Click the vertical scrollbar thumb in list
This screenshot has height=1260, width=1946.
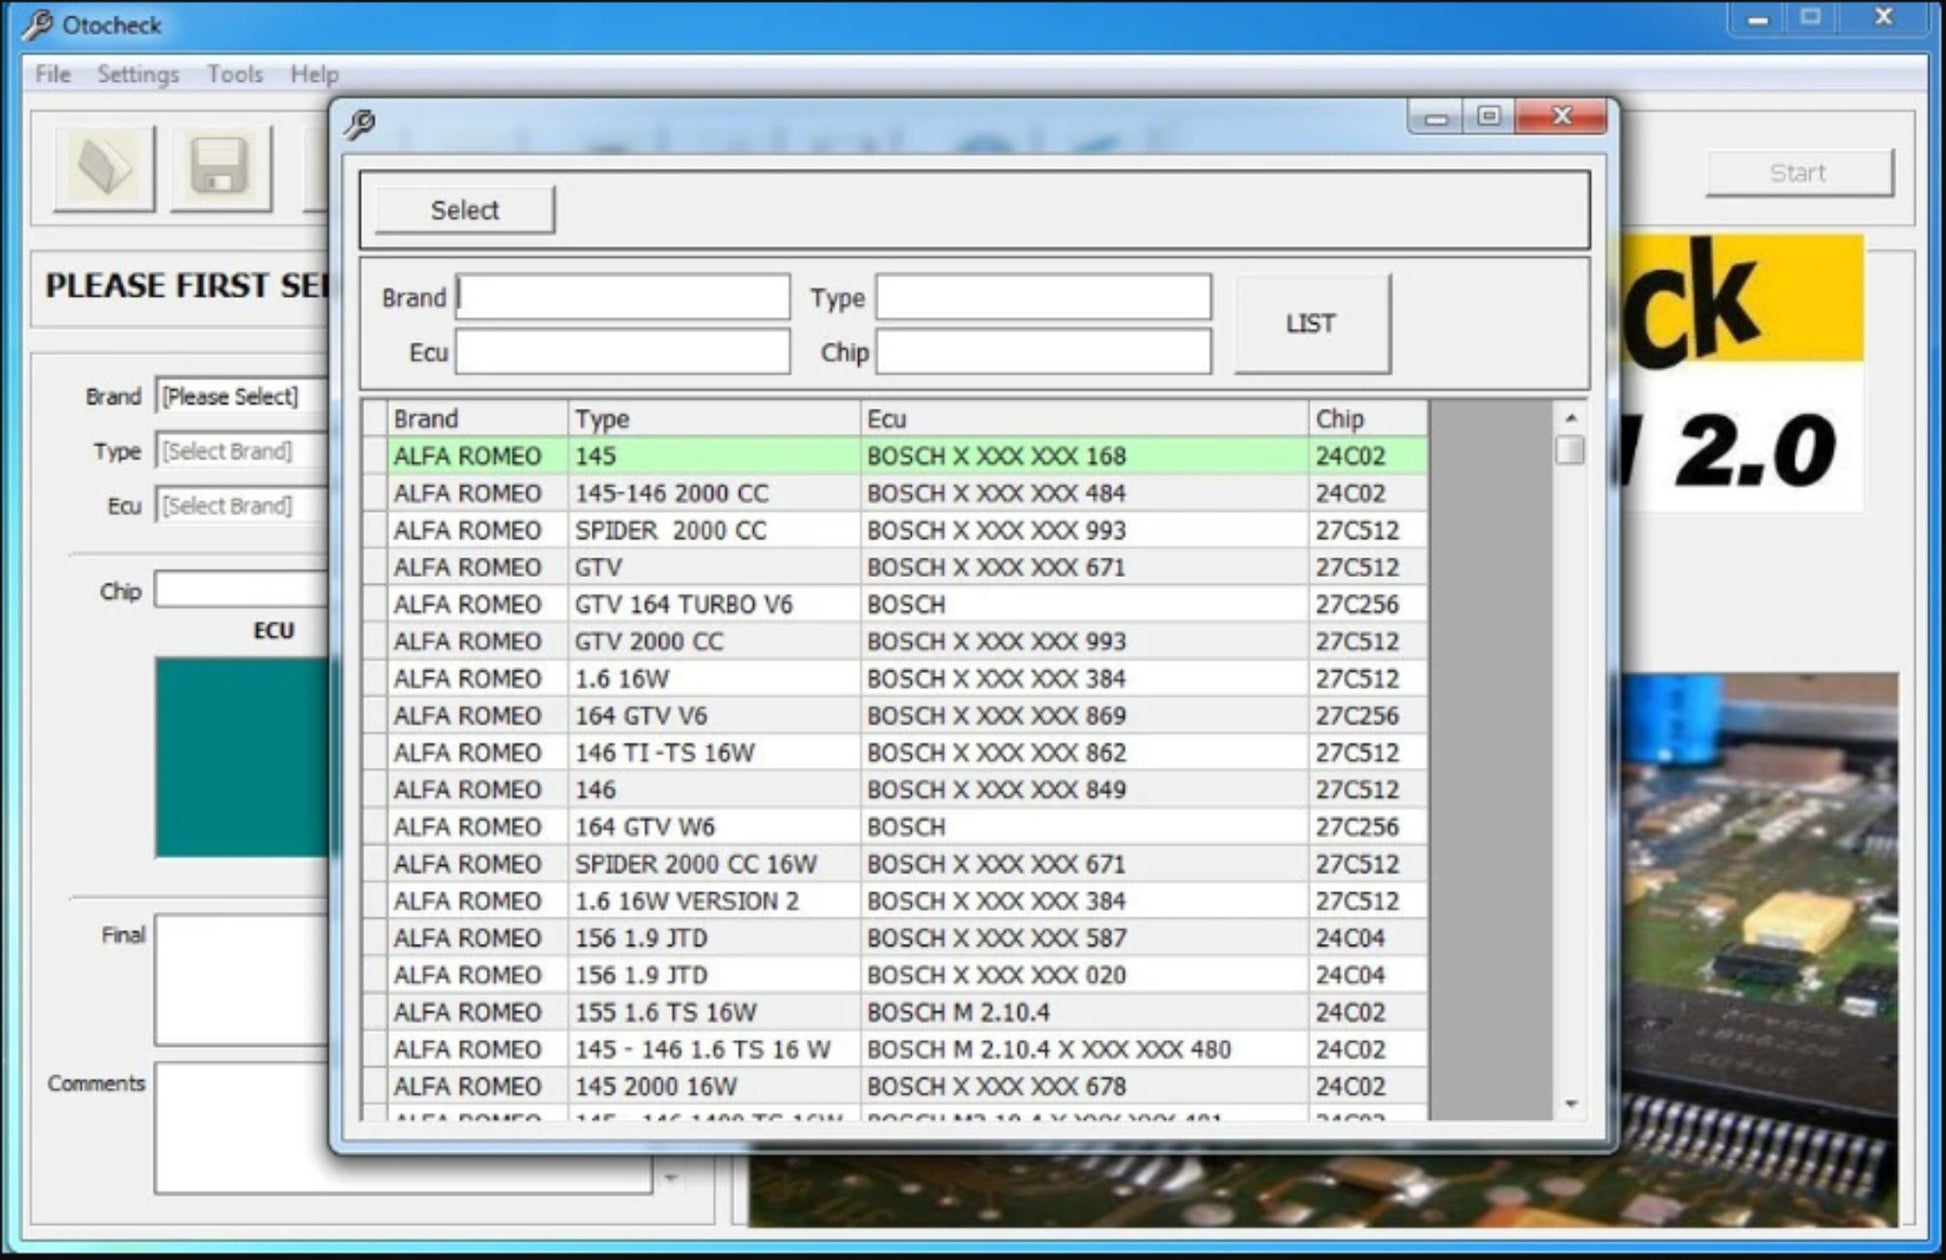[1570, 449]
